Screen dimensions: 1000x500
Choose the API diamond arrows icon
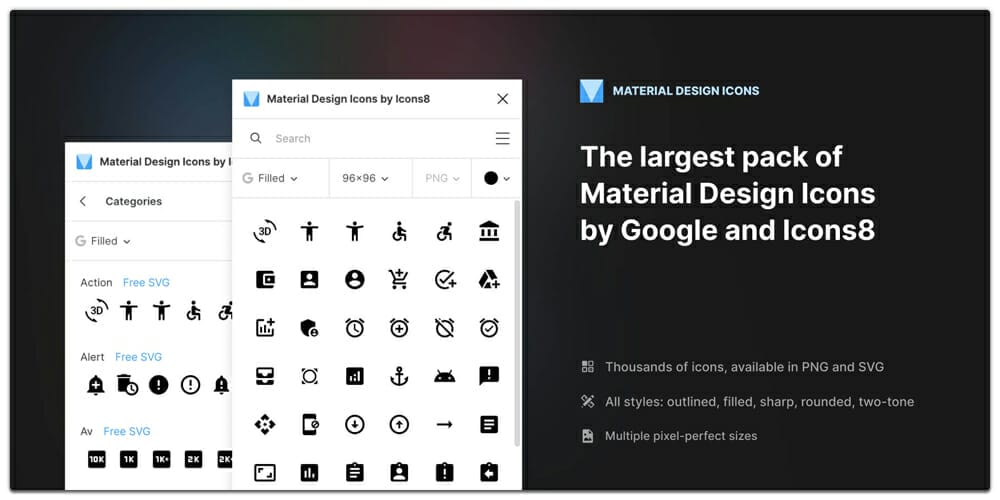(x=265, y=425)
